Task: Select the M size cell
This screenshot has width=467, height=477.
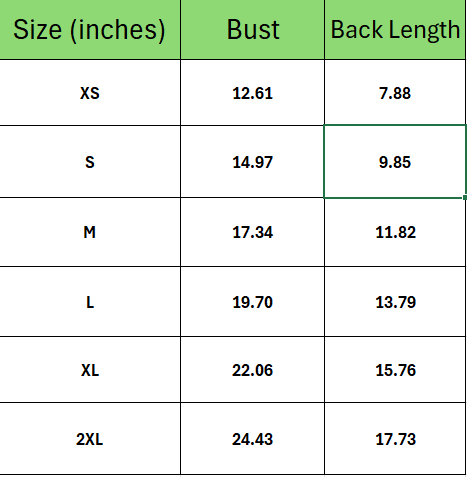Action: point(90,232)
